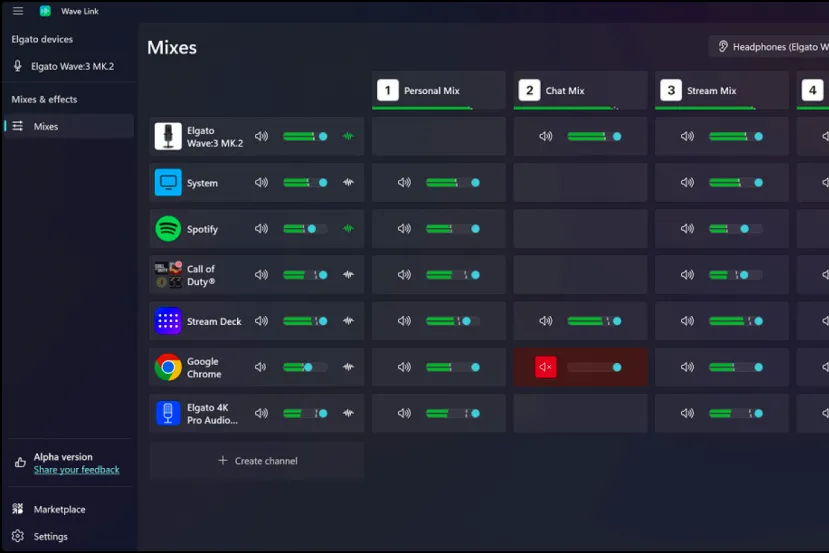Adjust Spotify Stream Mix volume slider
Viewport: 829px width, 553px height.
(x=735, y=229)
